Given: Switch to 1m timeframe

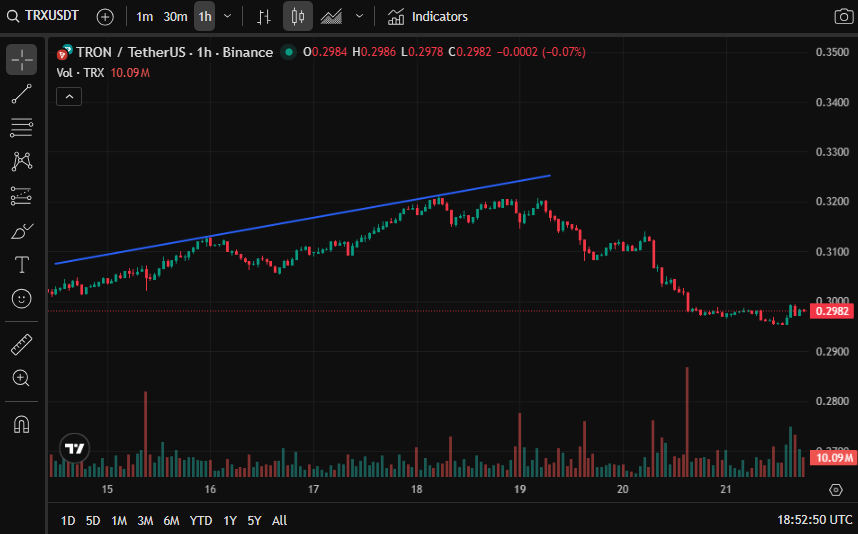Looking at the screenshot, I should point(144,17).
